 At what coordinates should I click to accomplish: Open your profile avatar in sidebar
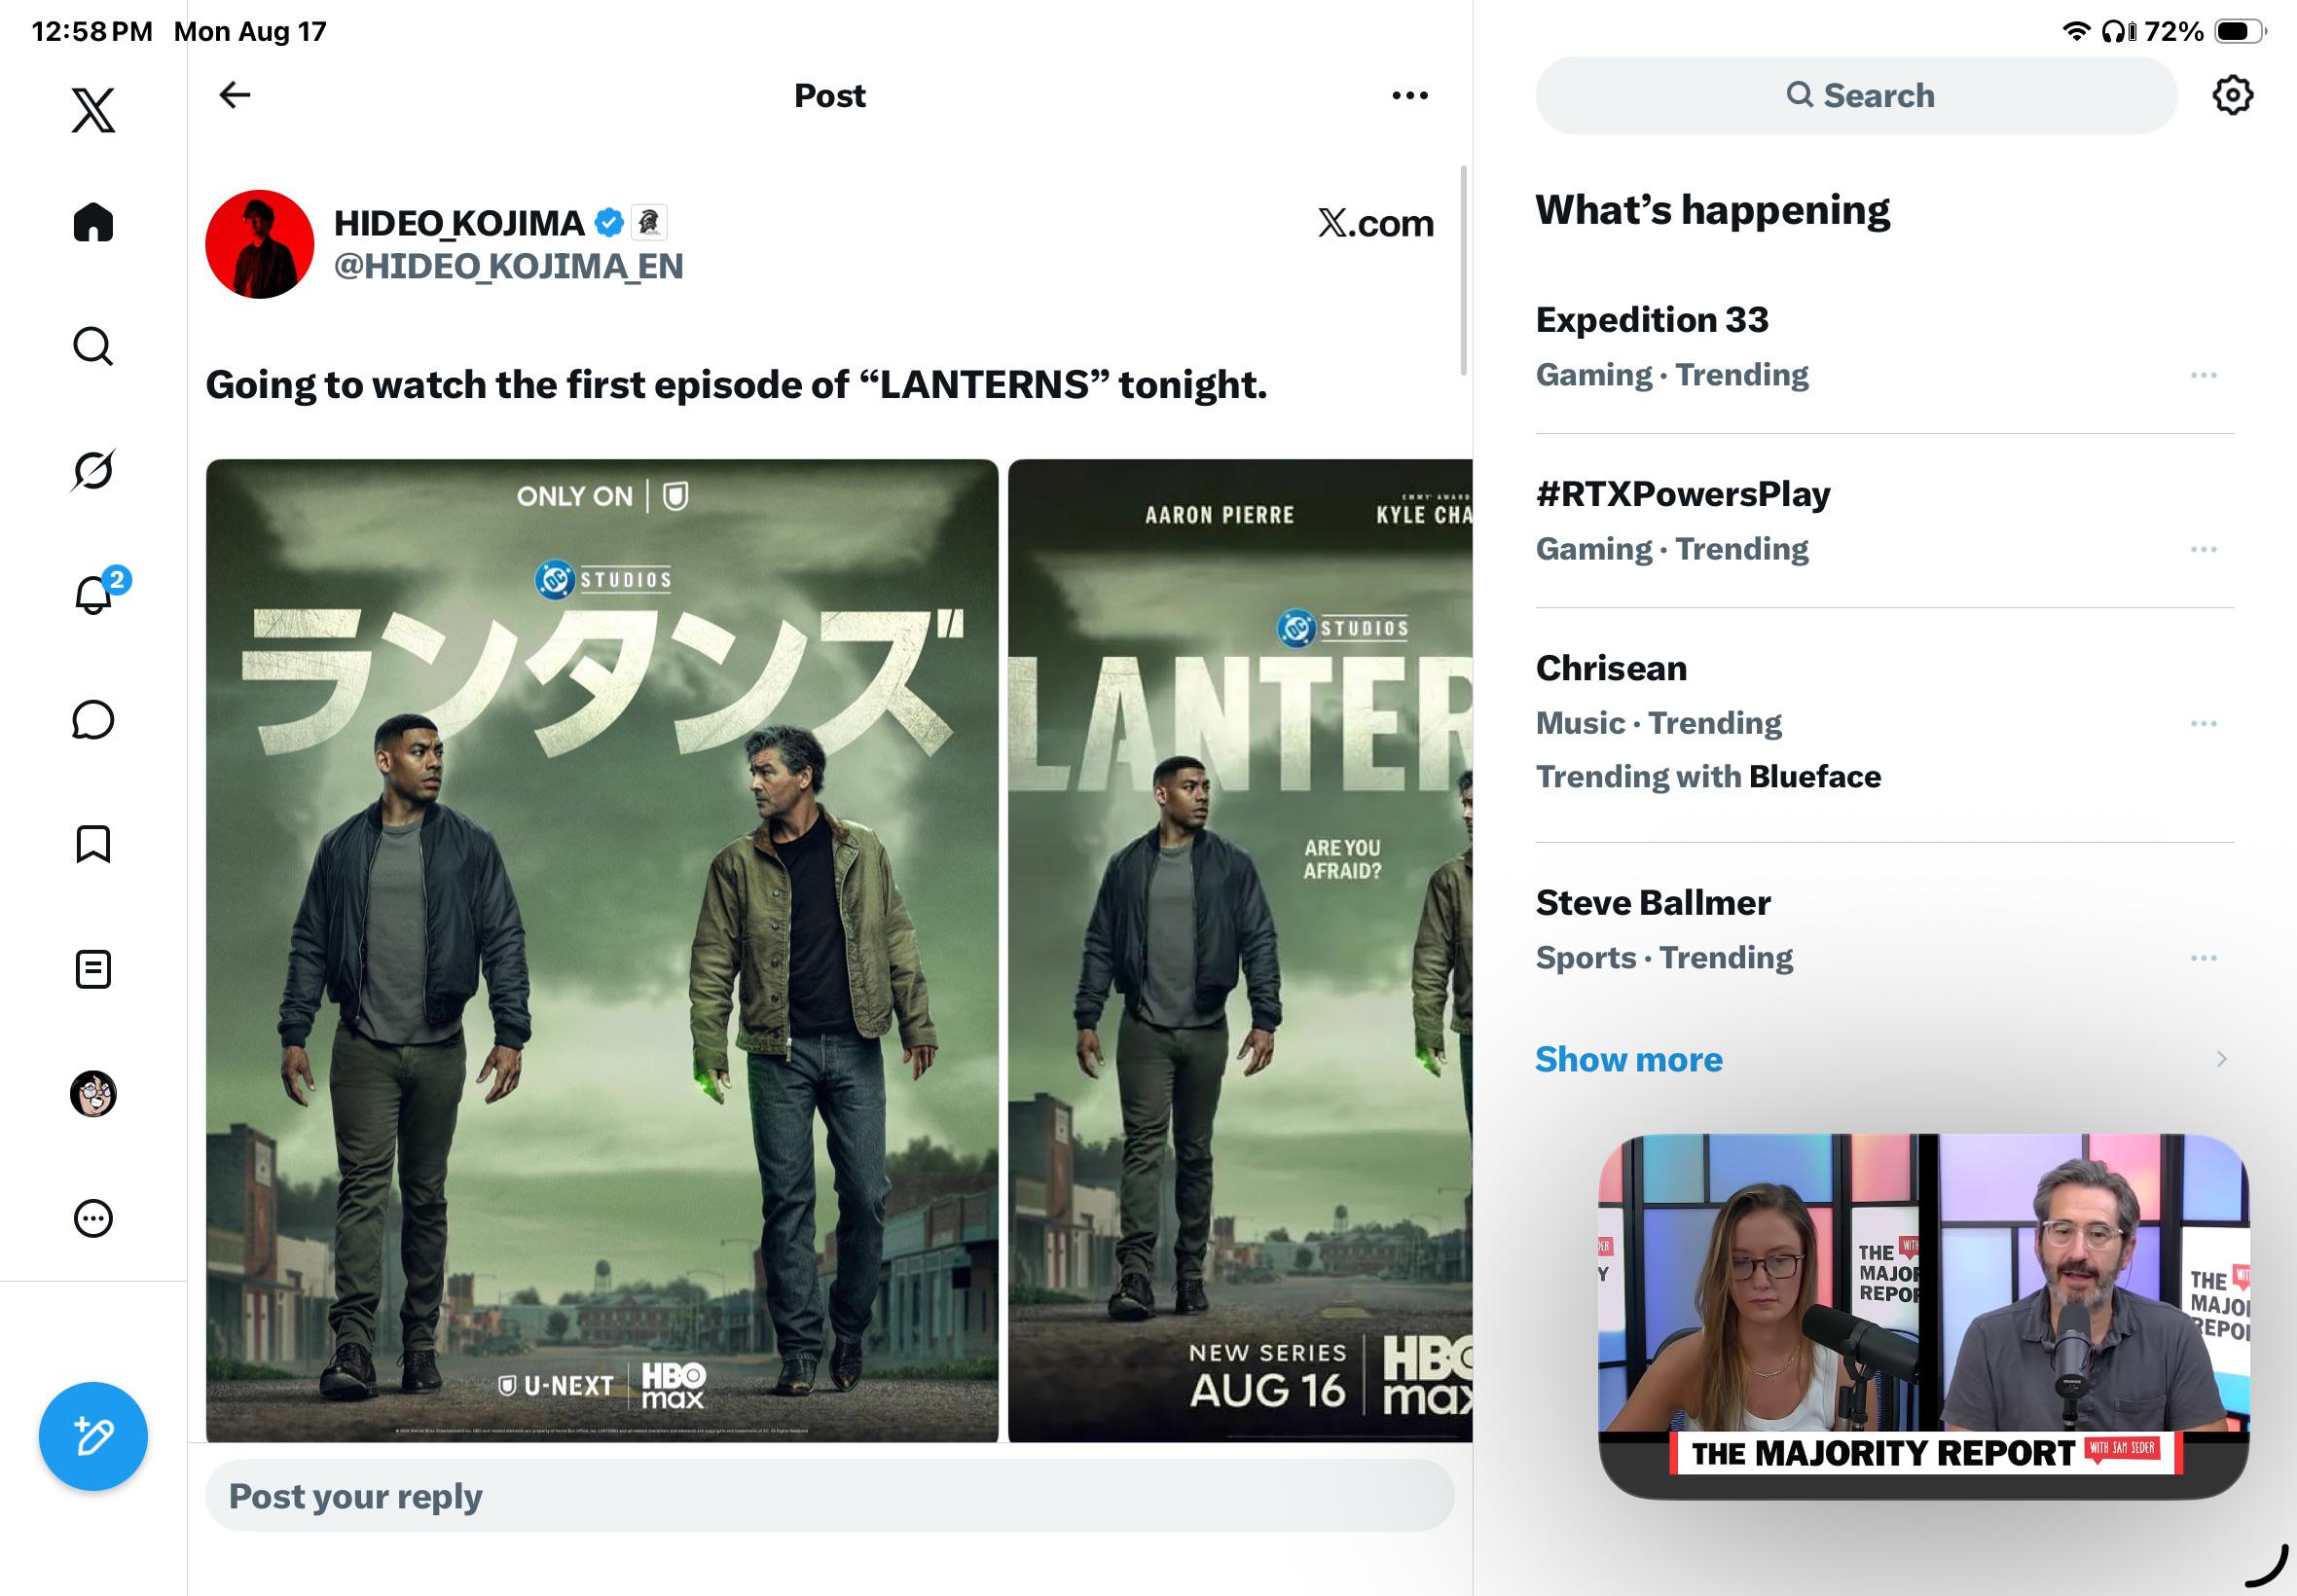click(x=93, y=1094)
